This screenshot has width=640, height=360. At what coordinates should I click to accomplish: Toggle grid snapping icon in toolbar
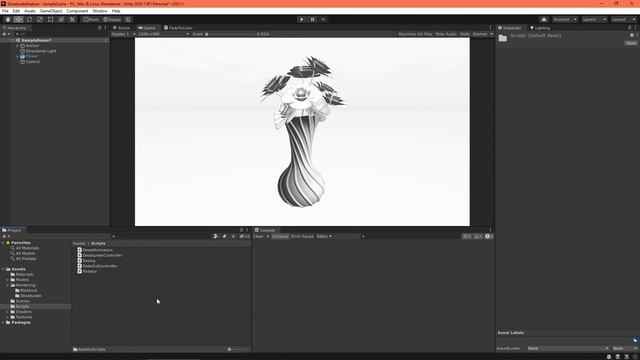(x=128, y=19)
